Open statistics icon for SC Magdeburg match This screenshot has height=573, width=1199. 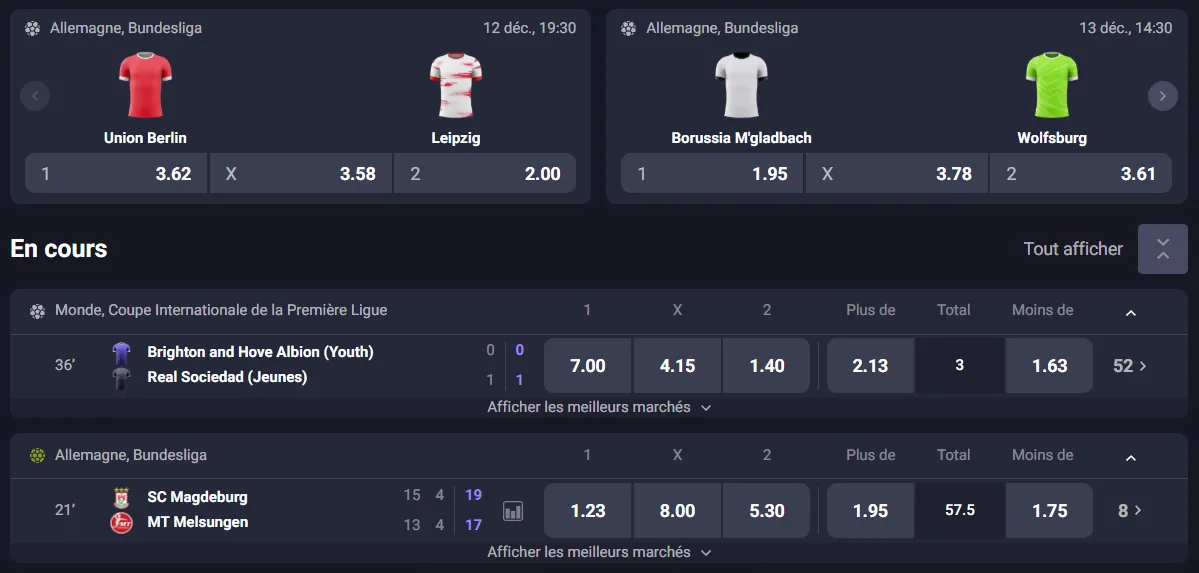point(513,511)
